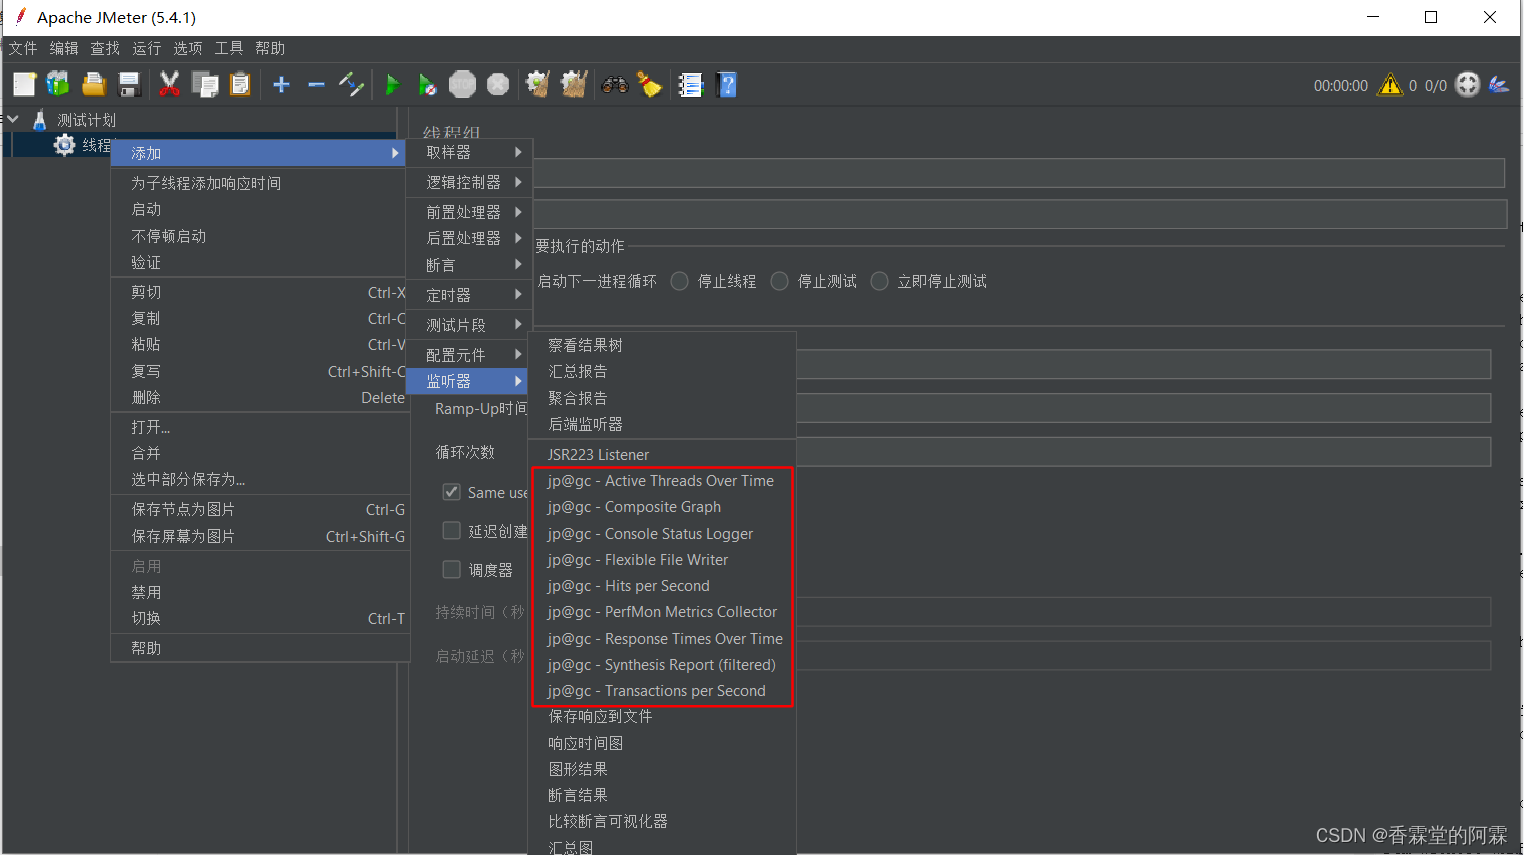Expand the 配置元件 submenu
The height and width of the screenshot is (855, 1524).
point(469,355)
